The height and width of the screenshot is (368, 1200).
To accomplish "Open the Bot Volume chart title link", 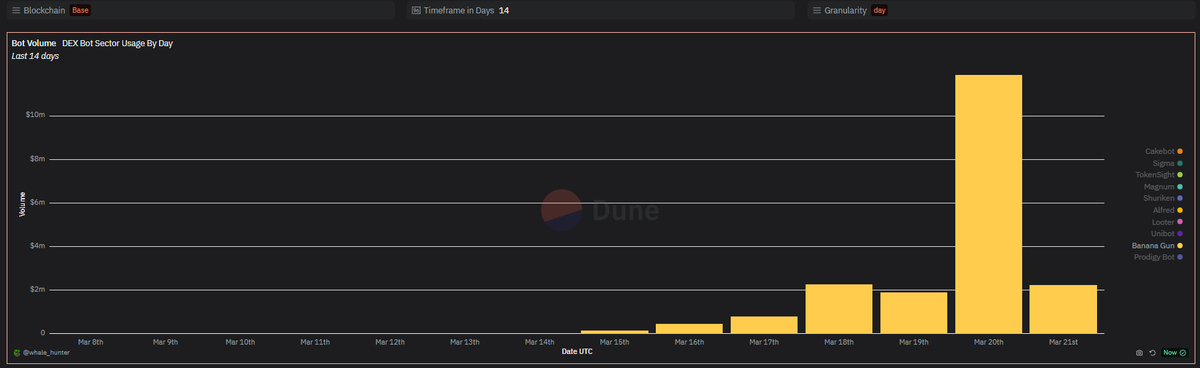I will pos(33,44).
